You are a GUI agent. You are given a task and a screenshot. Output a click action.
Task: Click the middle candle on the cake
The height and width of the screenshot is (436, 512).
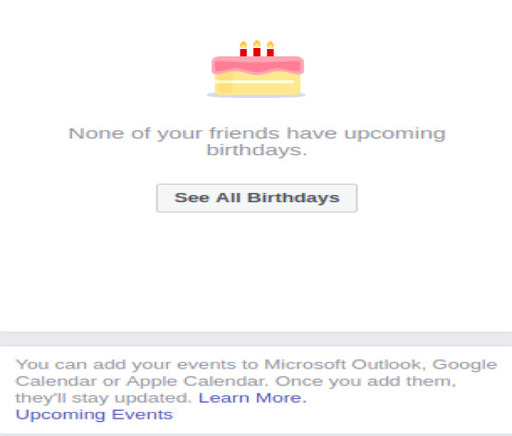tap(257, 48)
